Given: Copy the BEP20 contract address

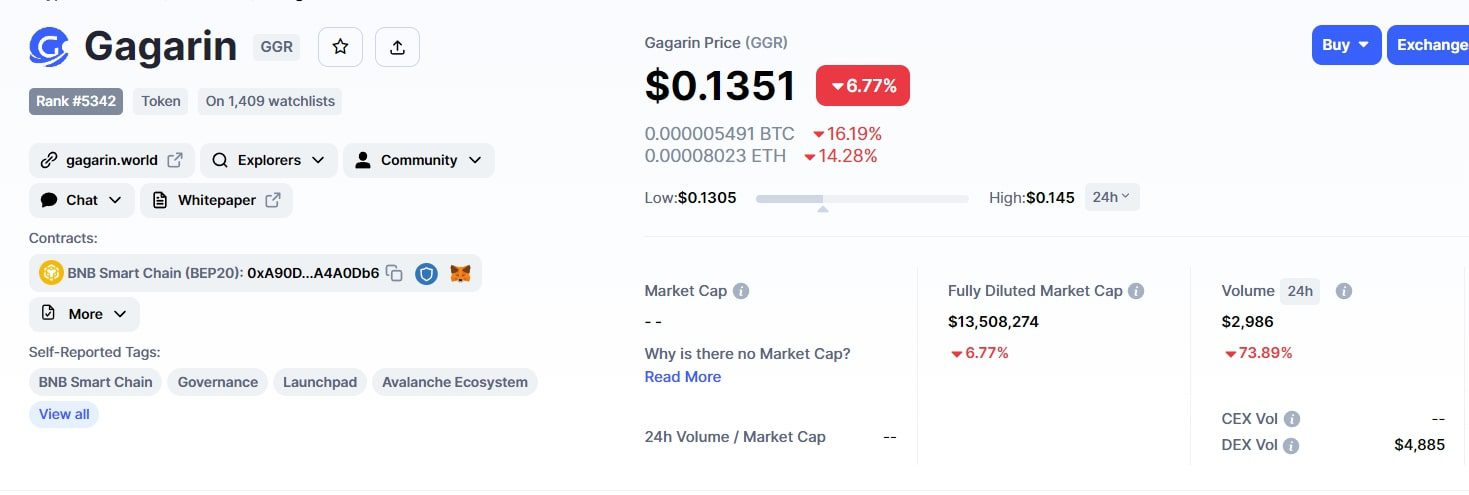Looking at the screenshot, I should (x=395, y=273).
